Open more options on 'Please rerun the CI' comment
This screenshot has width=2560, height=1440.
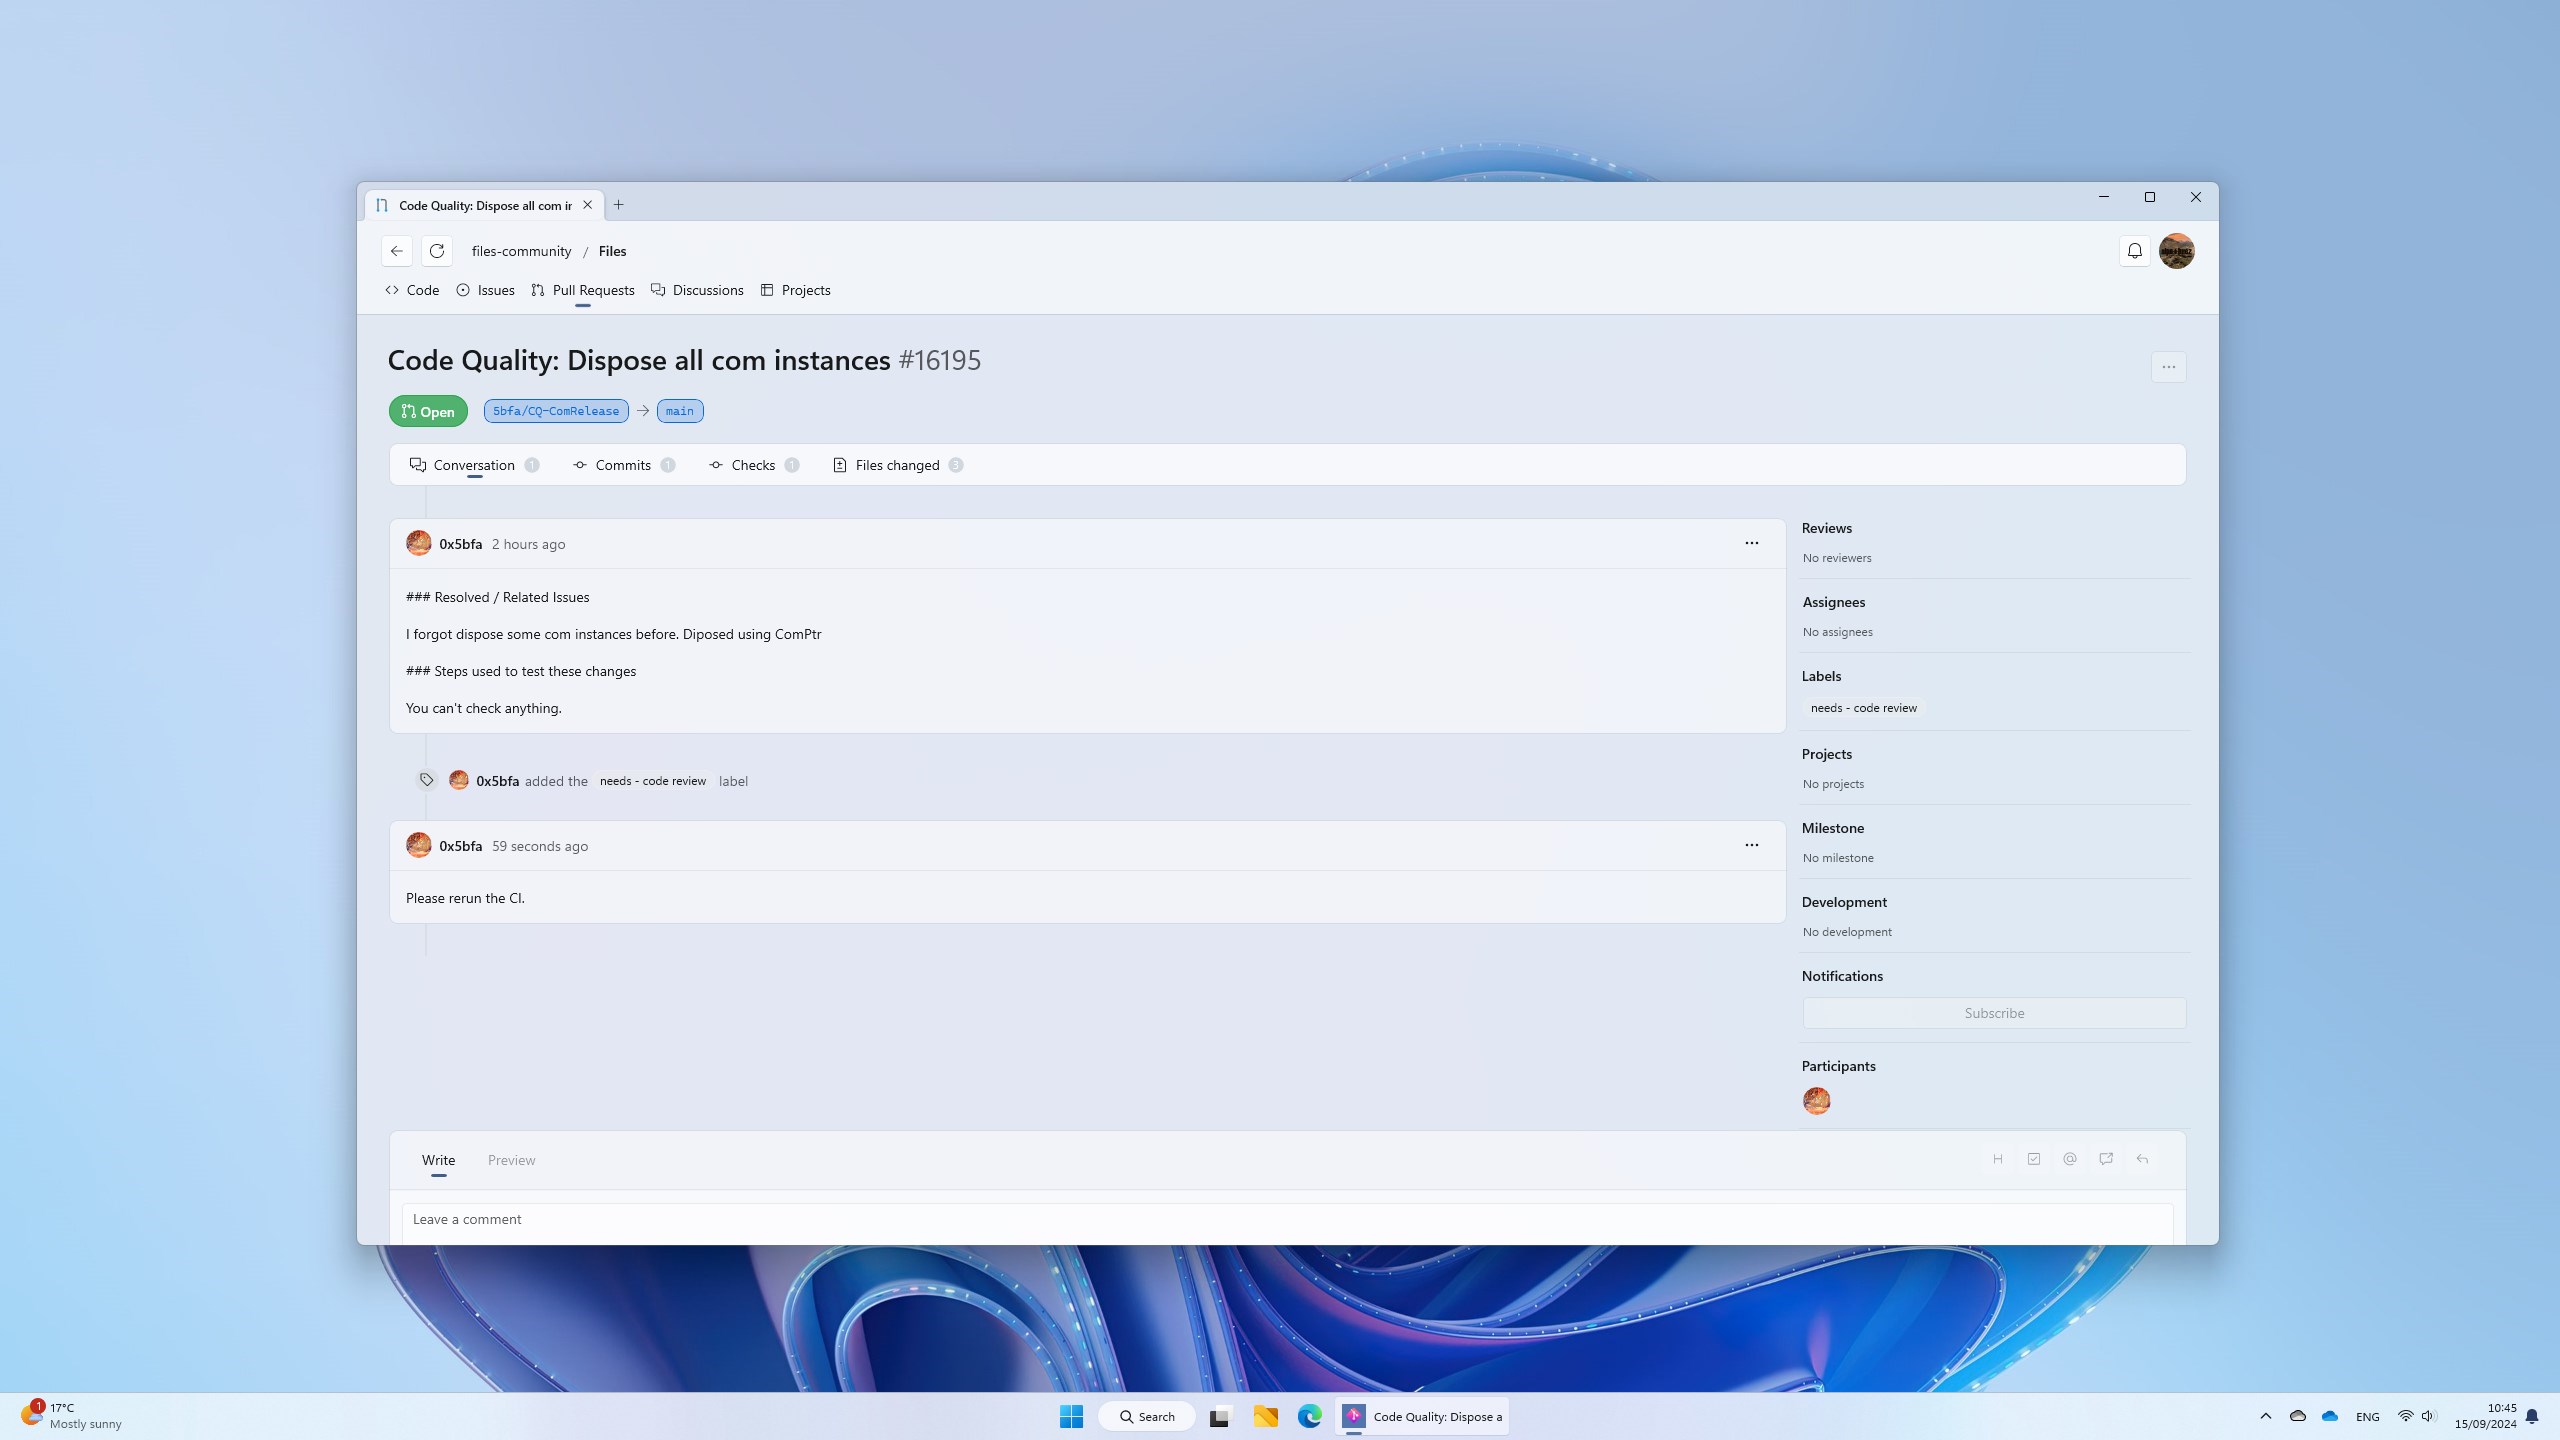1751,845
